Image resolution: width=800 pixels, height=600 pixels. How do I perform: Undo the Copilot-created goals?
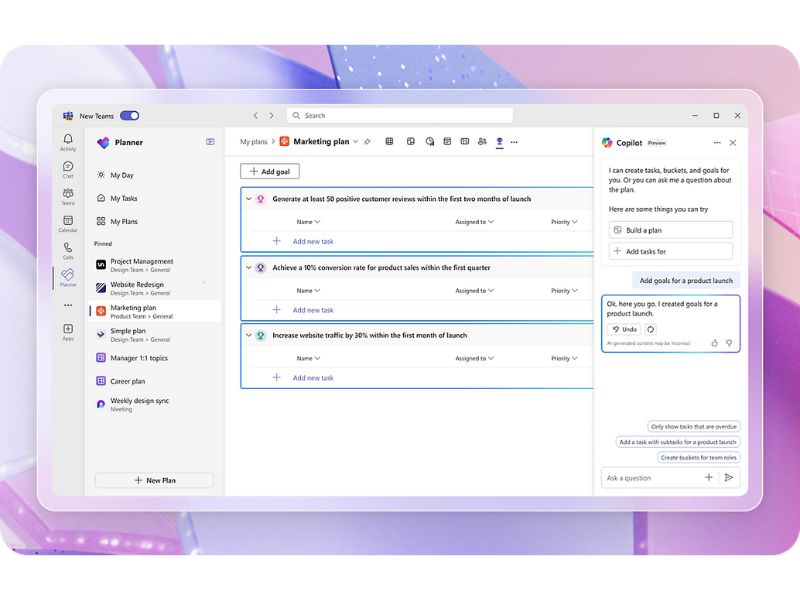coord(623,329)
